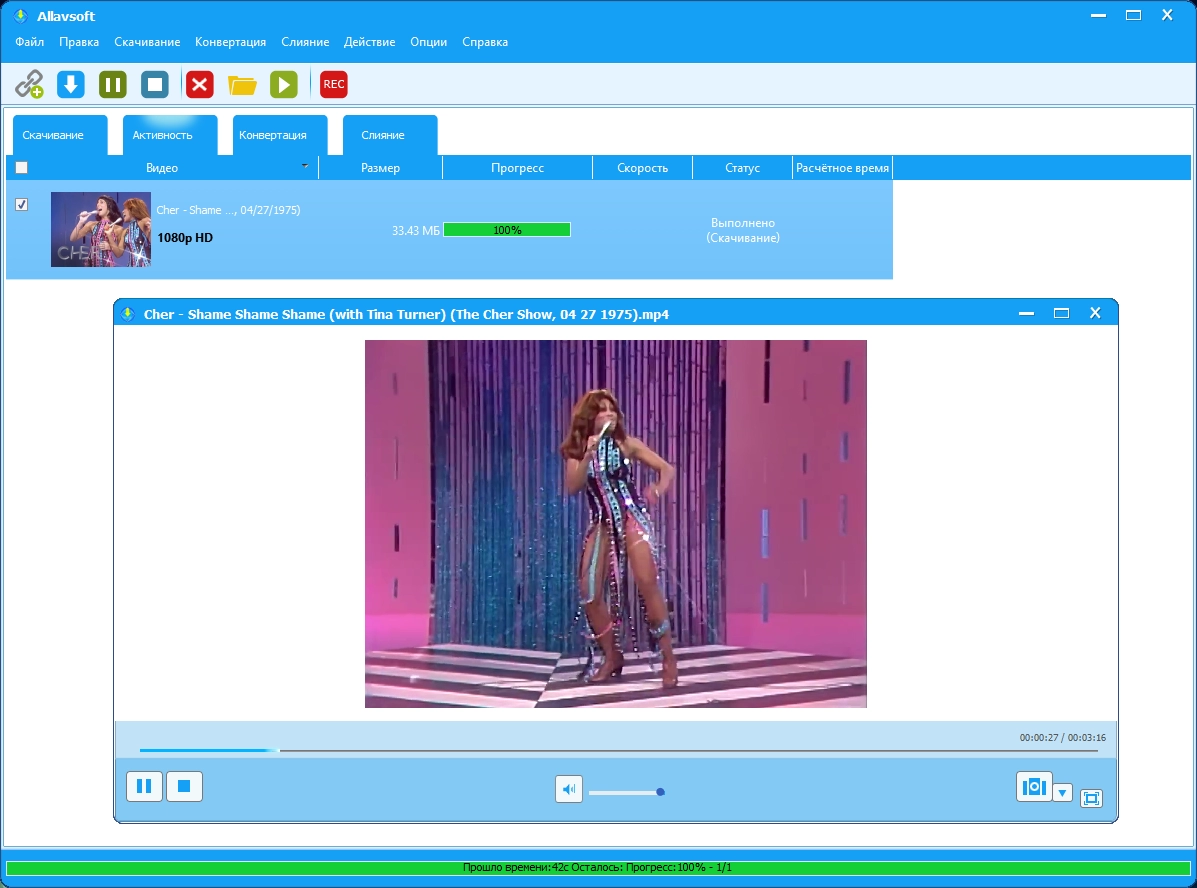This screenshot has height=888, width=1197.
Task: Stop download with blue toolbar stop icon
Action: (x=155, y=84)
